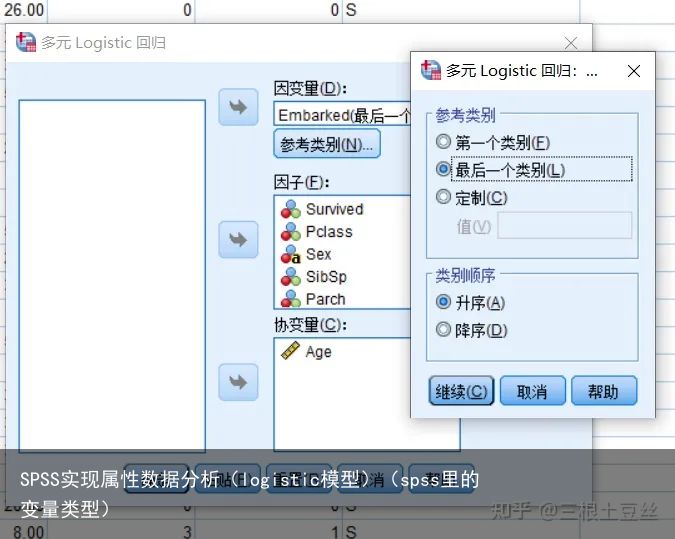Click the Embarked dependent variable field
The height and width of the screenshot is (539, 675).
342,115
